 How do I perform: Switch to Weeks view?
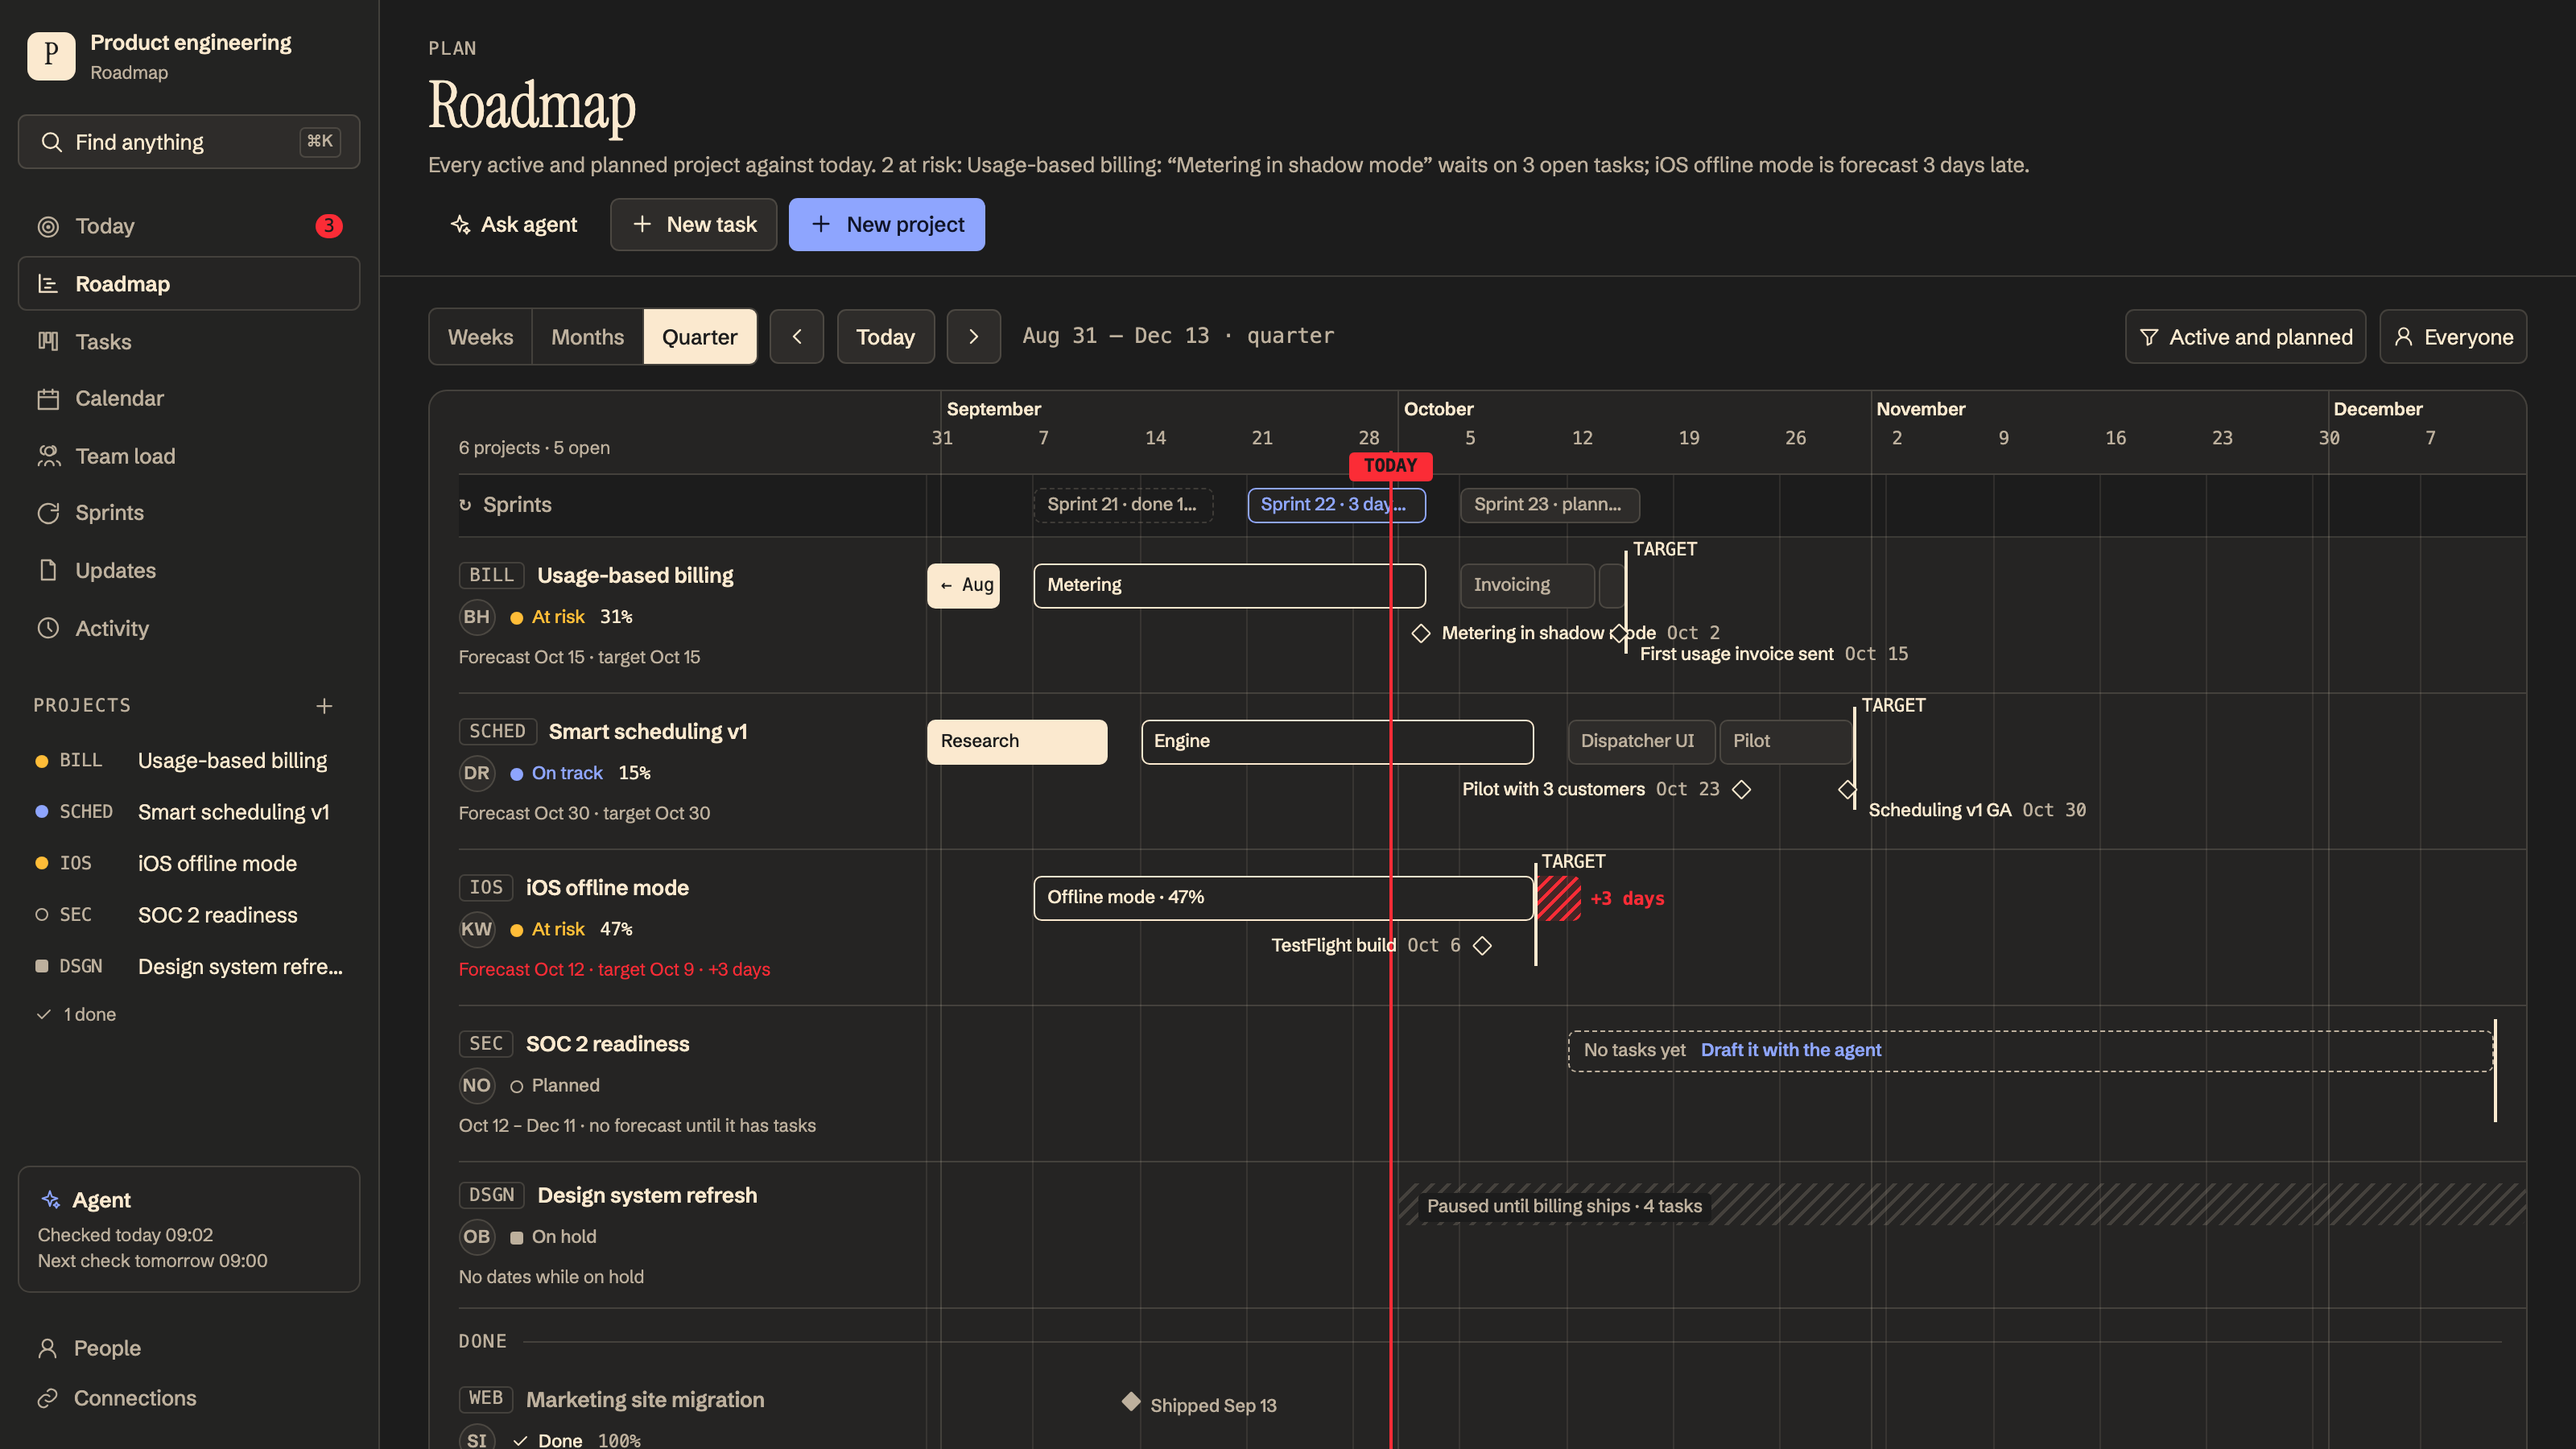480,337
